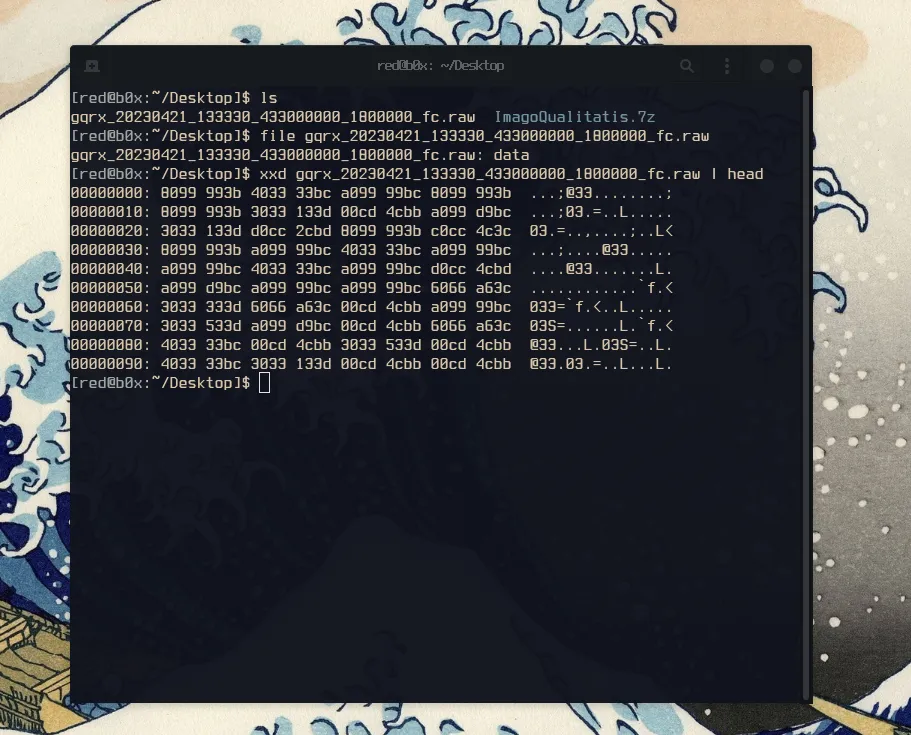Close the terminal window
911x735 pixels.
[x=795, y=66]
